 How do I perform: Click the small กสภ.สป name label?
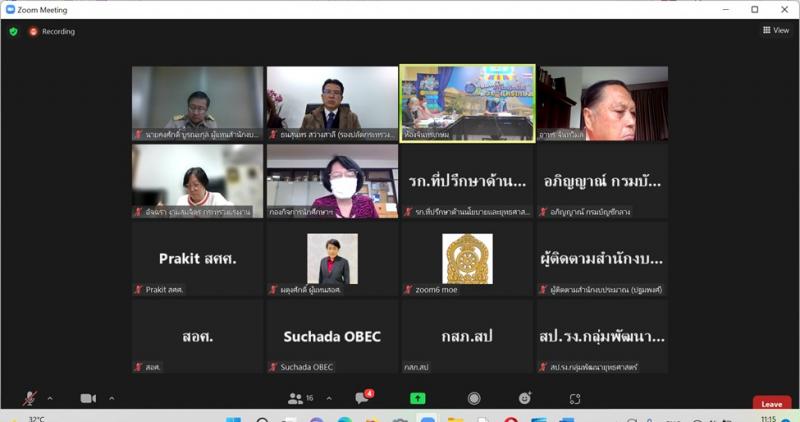tap(416, 367)
